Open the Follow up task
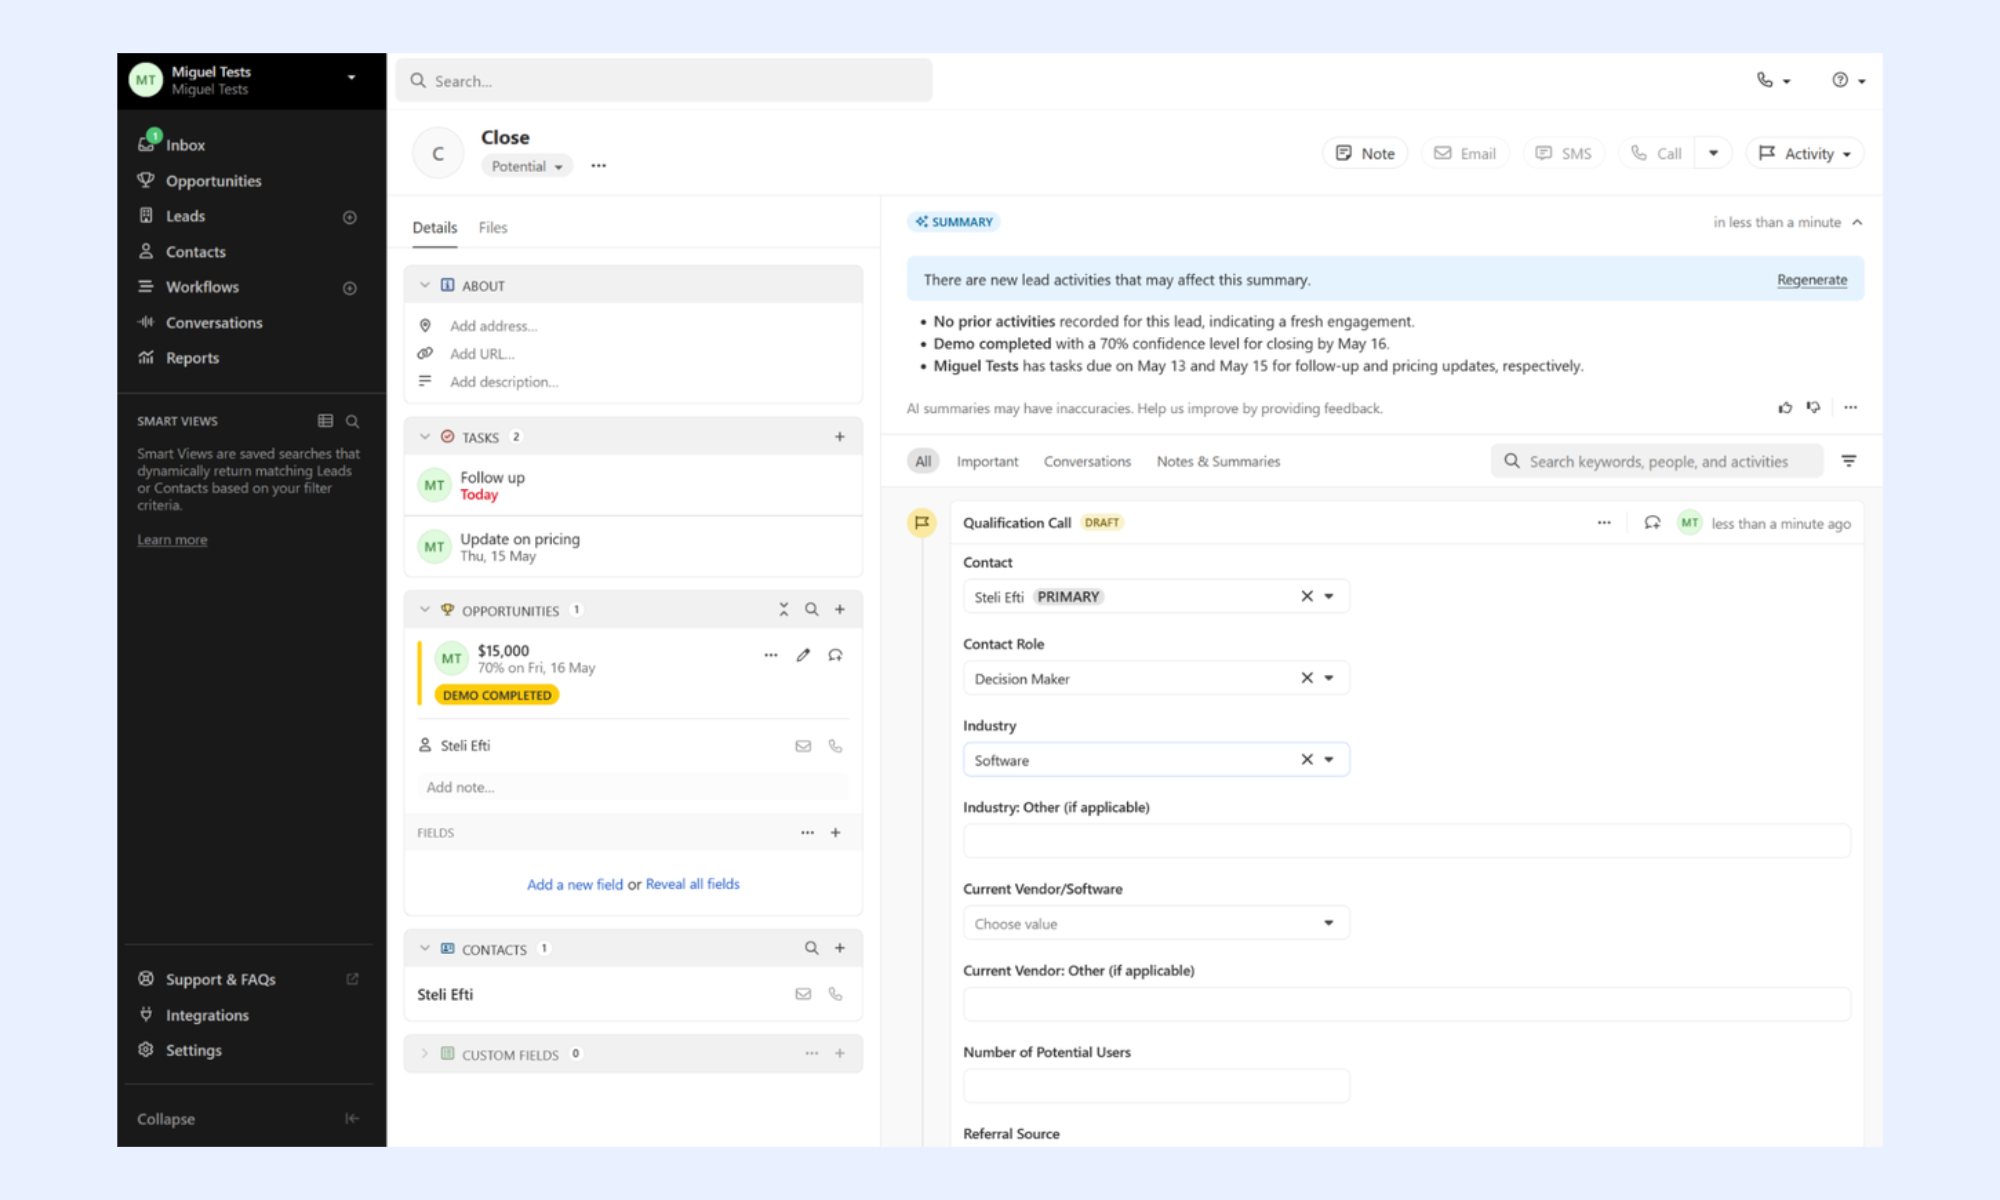2000x1200 pixels. (633, 486)
